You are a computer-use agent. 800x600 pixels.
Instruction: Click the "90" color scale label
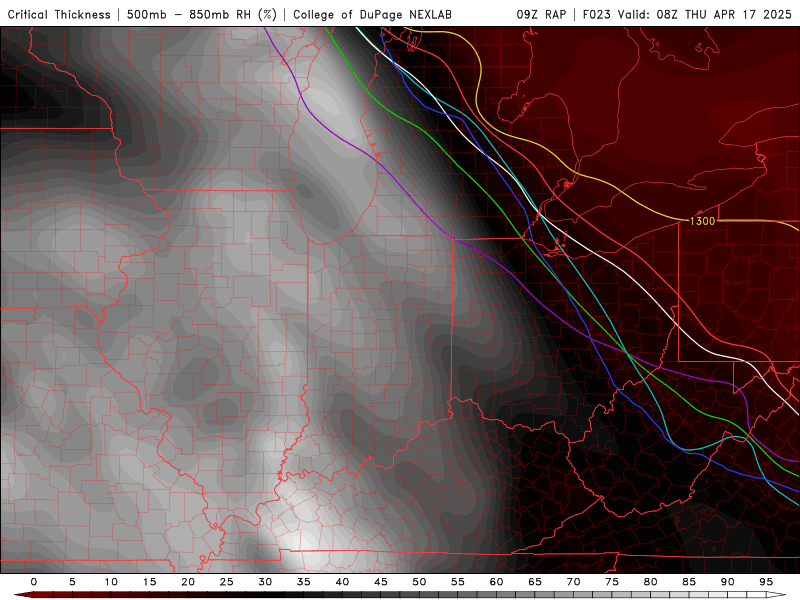728,582
